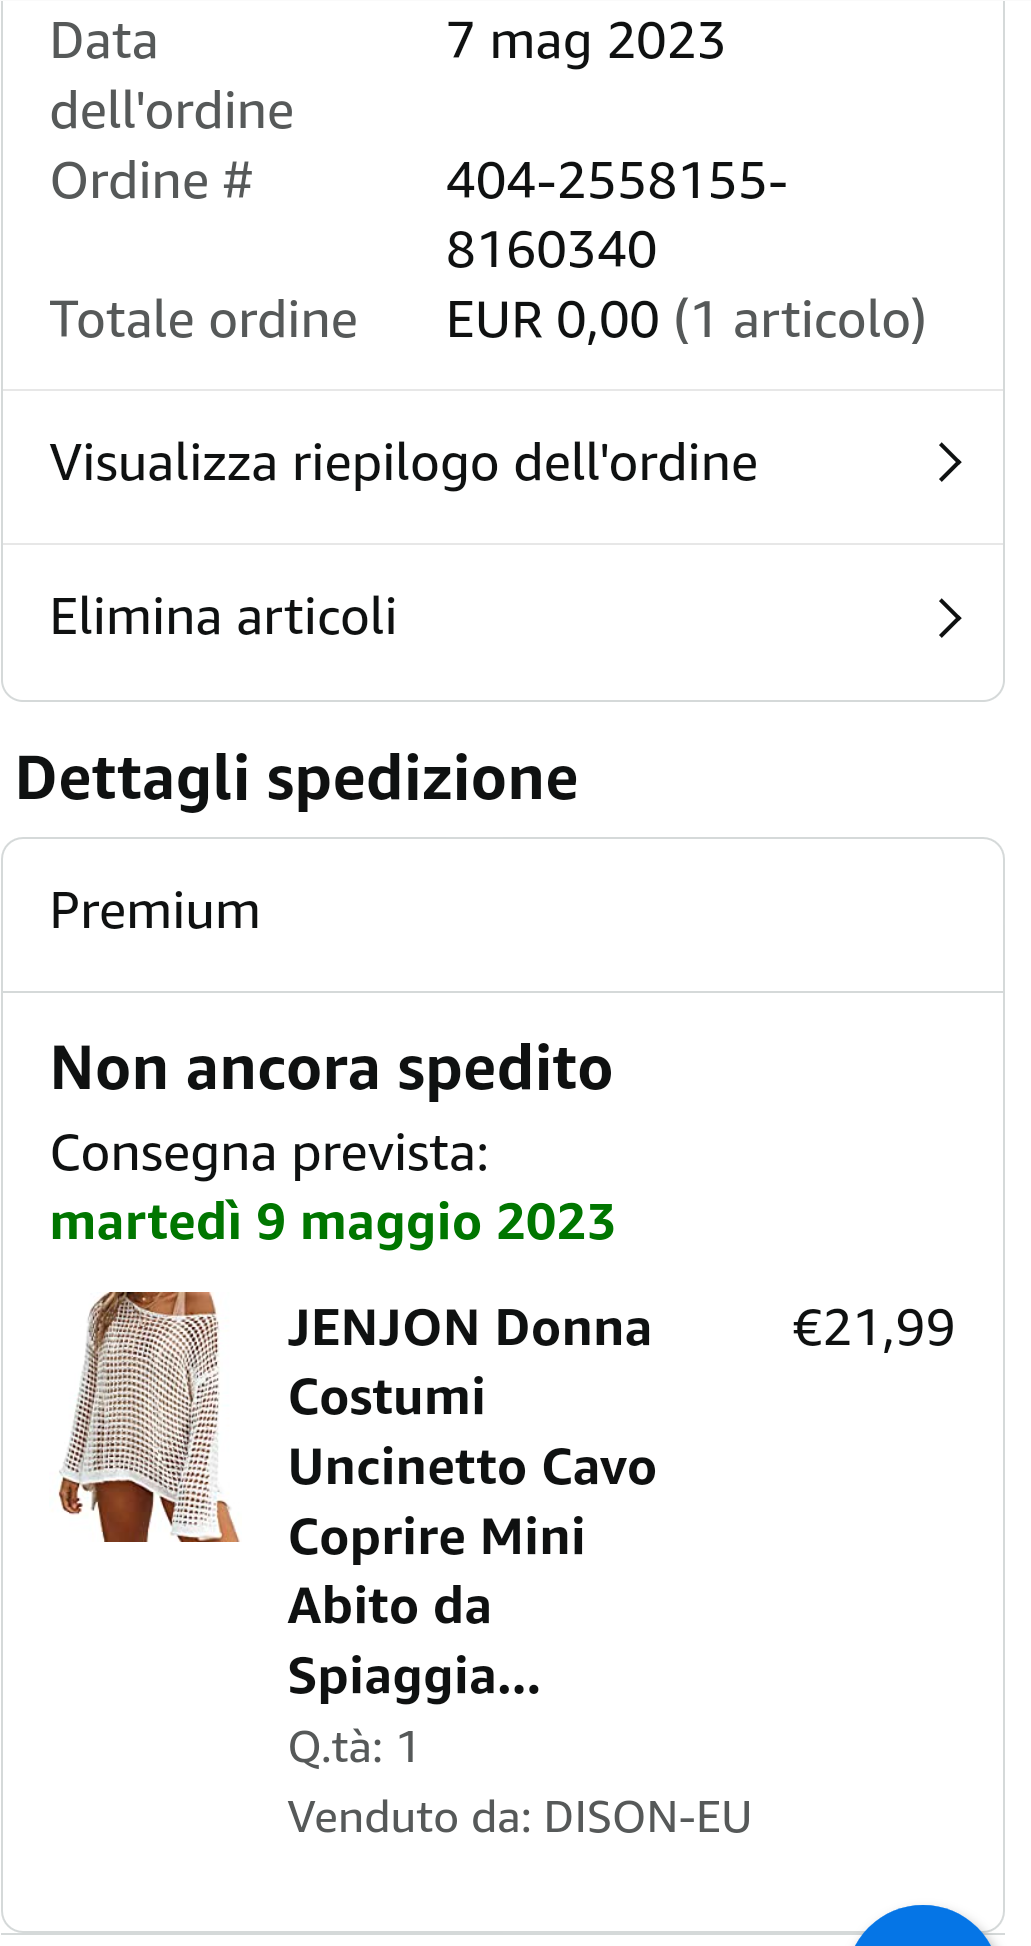This screenshot has height=1946, width=1031.
Task: Open the JENJON crochet cover-up product thumbnail
Action: (150, 1416)
